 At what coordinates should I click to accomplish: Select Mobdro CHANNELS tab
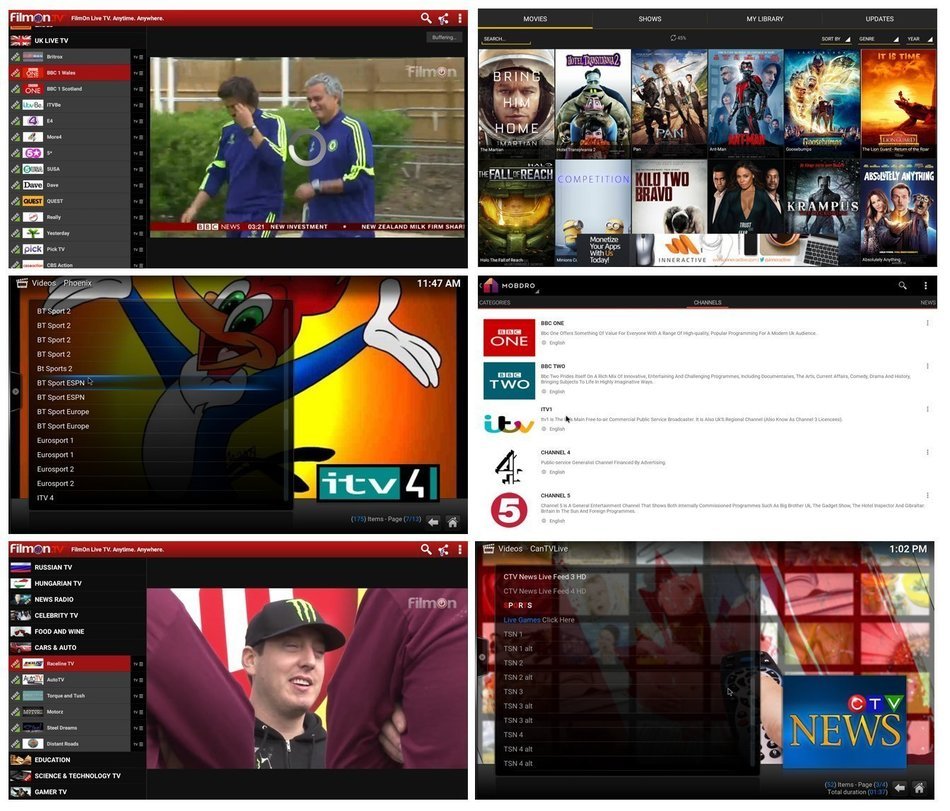point(708,302)
